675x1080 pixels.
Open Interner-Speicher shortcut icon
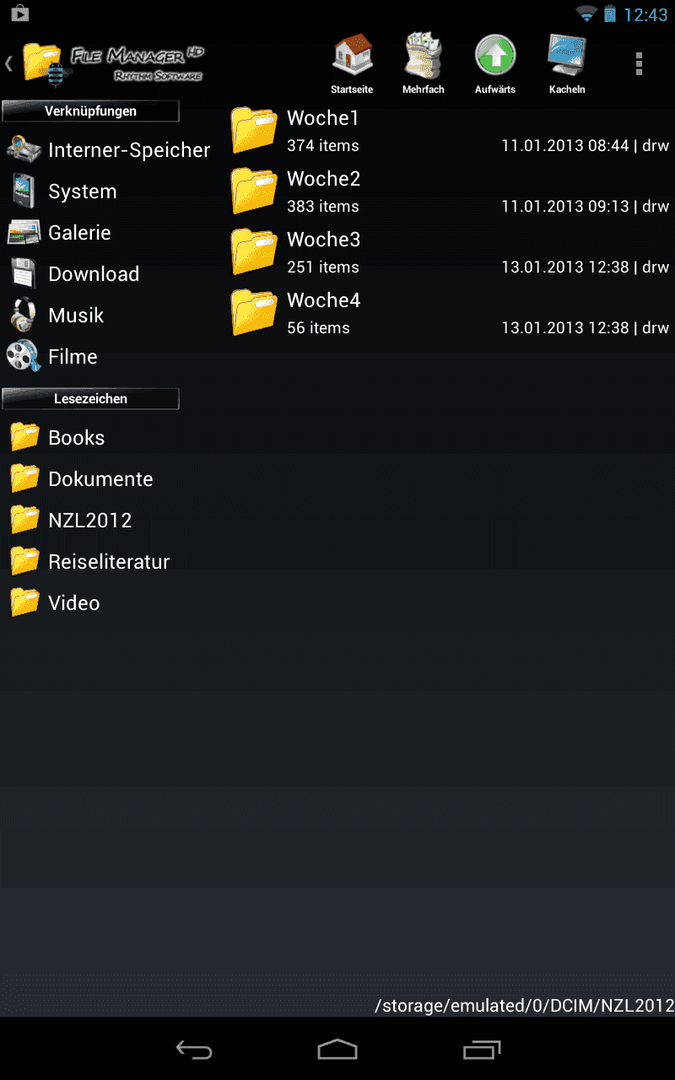point(23,149)
